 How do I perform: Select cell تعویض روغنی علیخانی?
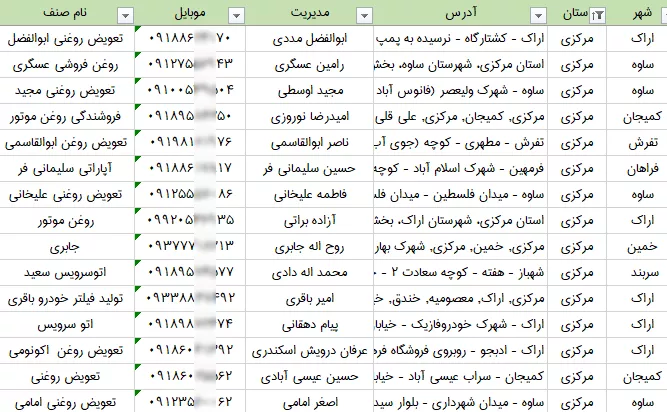(x=67, y=195)
